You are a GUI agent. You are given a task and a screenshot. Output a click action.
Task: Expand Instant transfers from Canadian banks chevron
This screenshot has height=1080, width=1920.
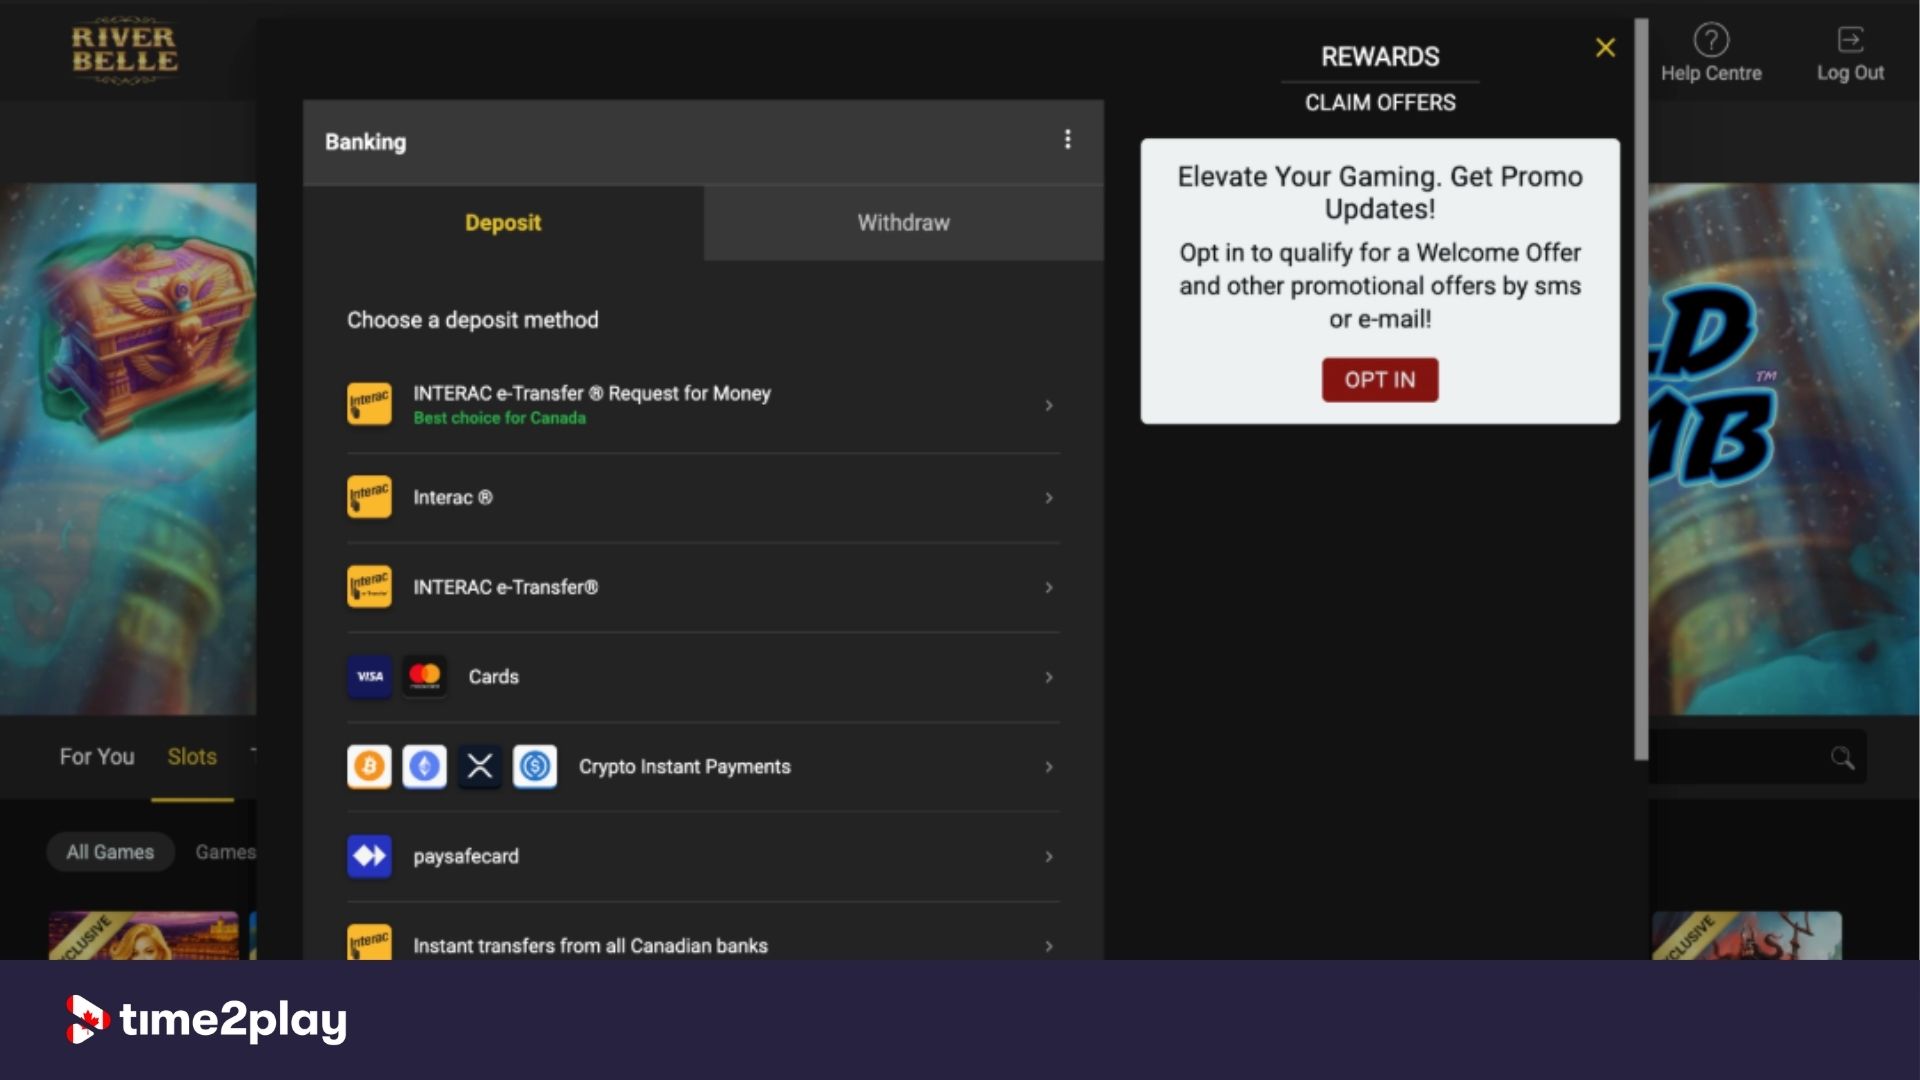pos(1049,946)
